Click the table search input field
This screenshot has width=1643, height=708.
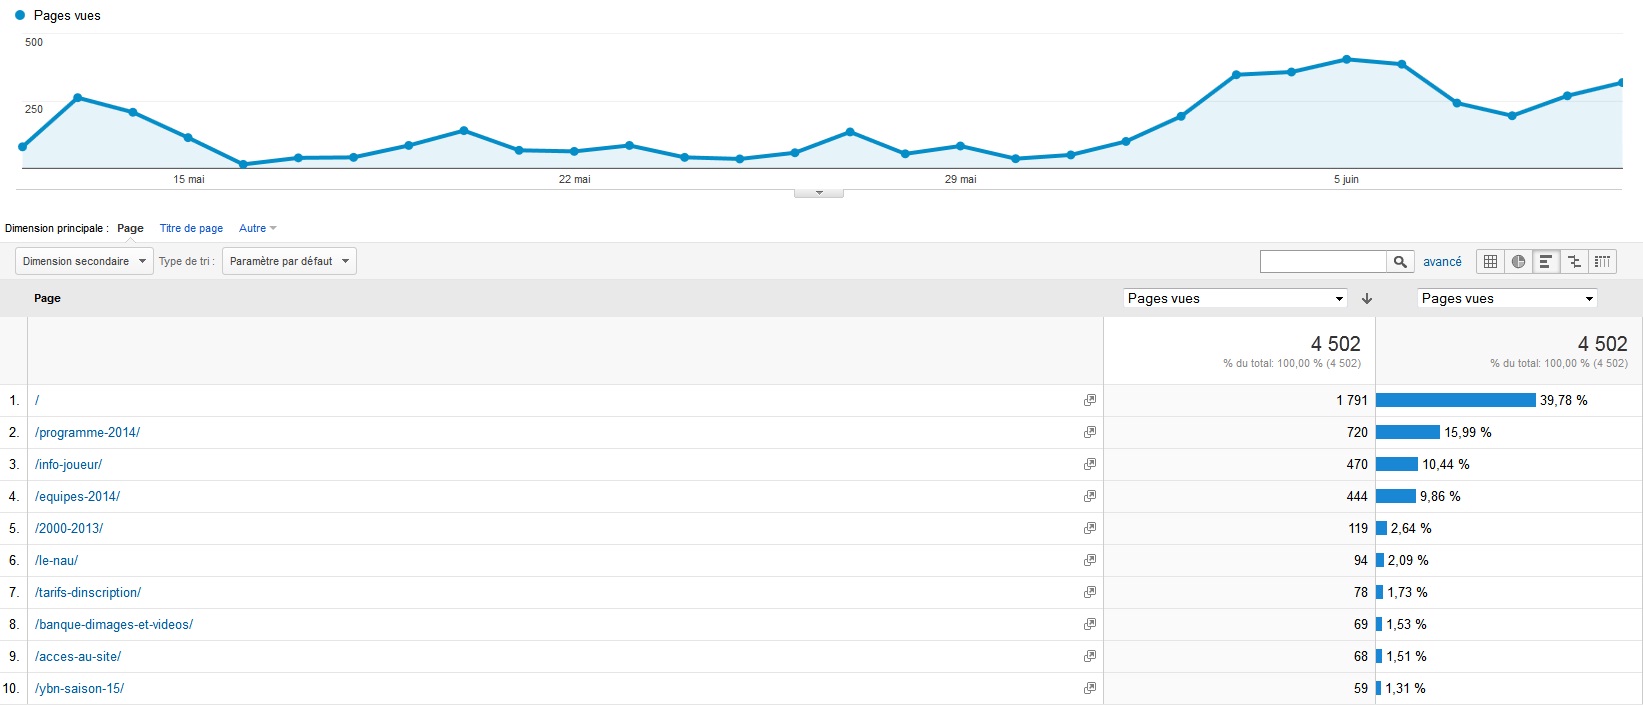tap(1322, 262)
